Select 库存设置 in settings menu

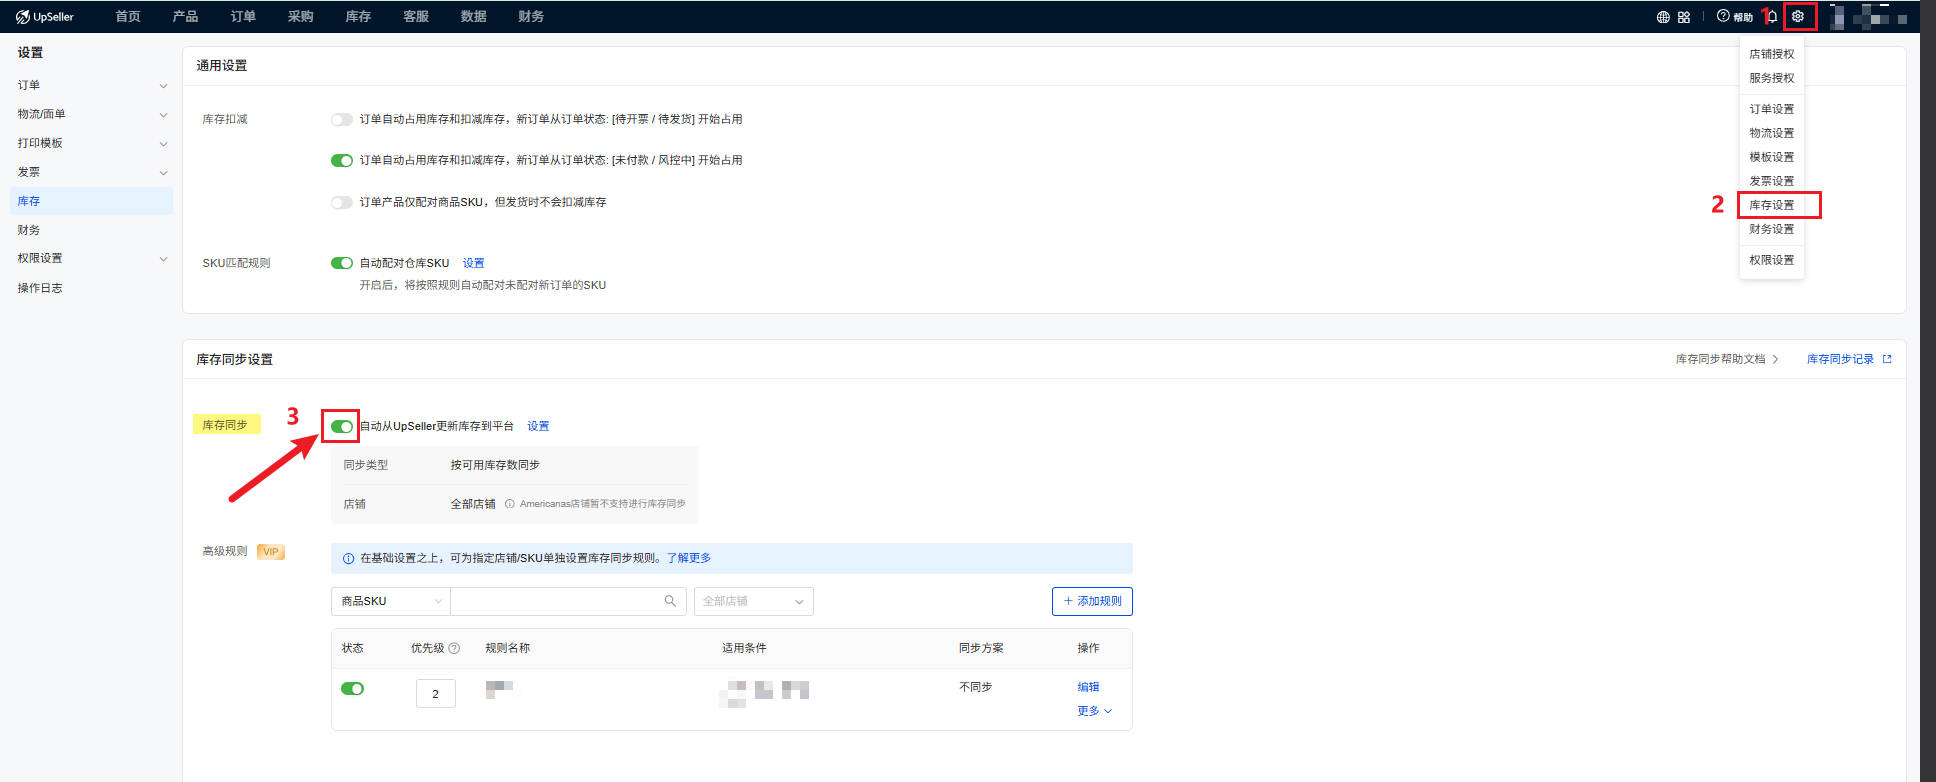pos(1771,205)
